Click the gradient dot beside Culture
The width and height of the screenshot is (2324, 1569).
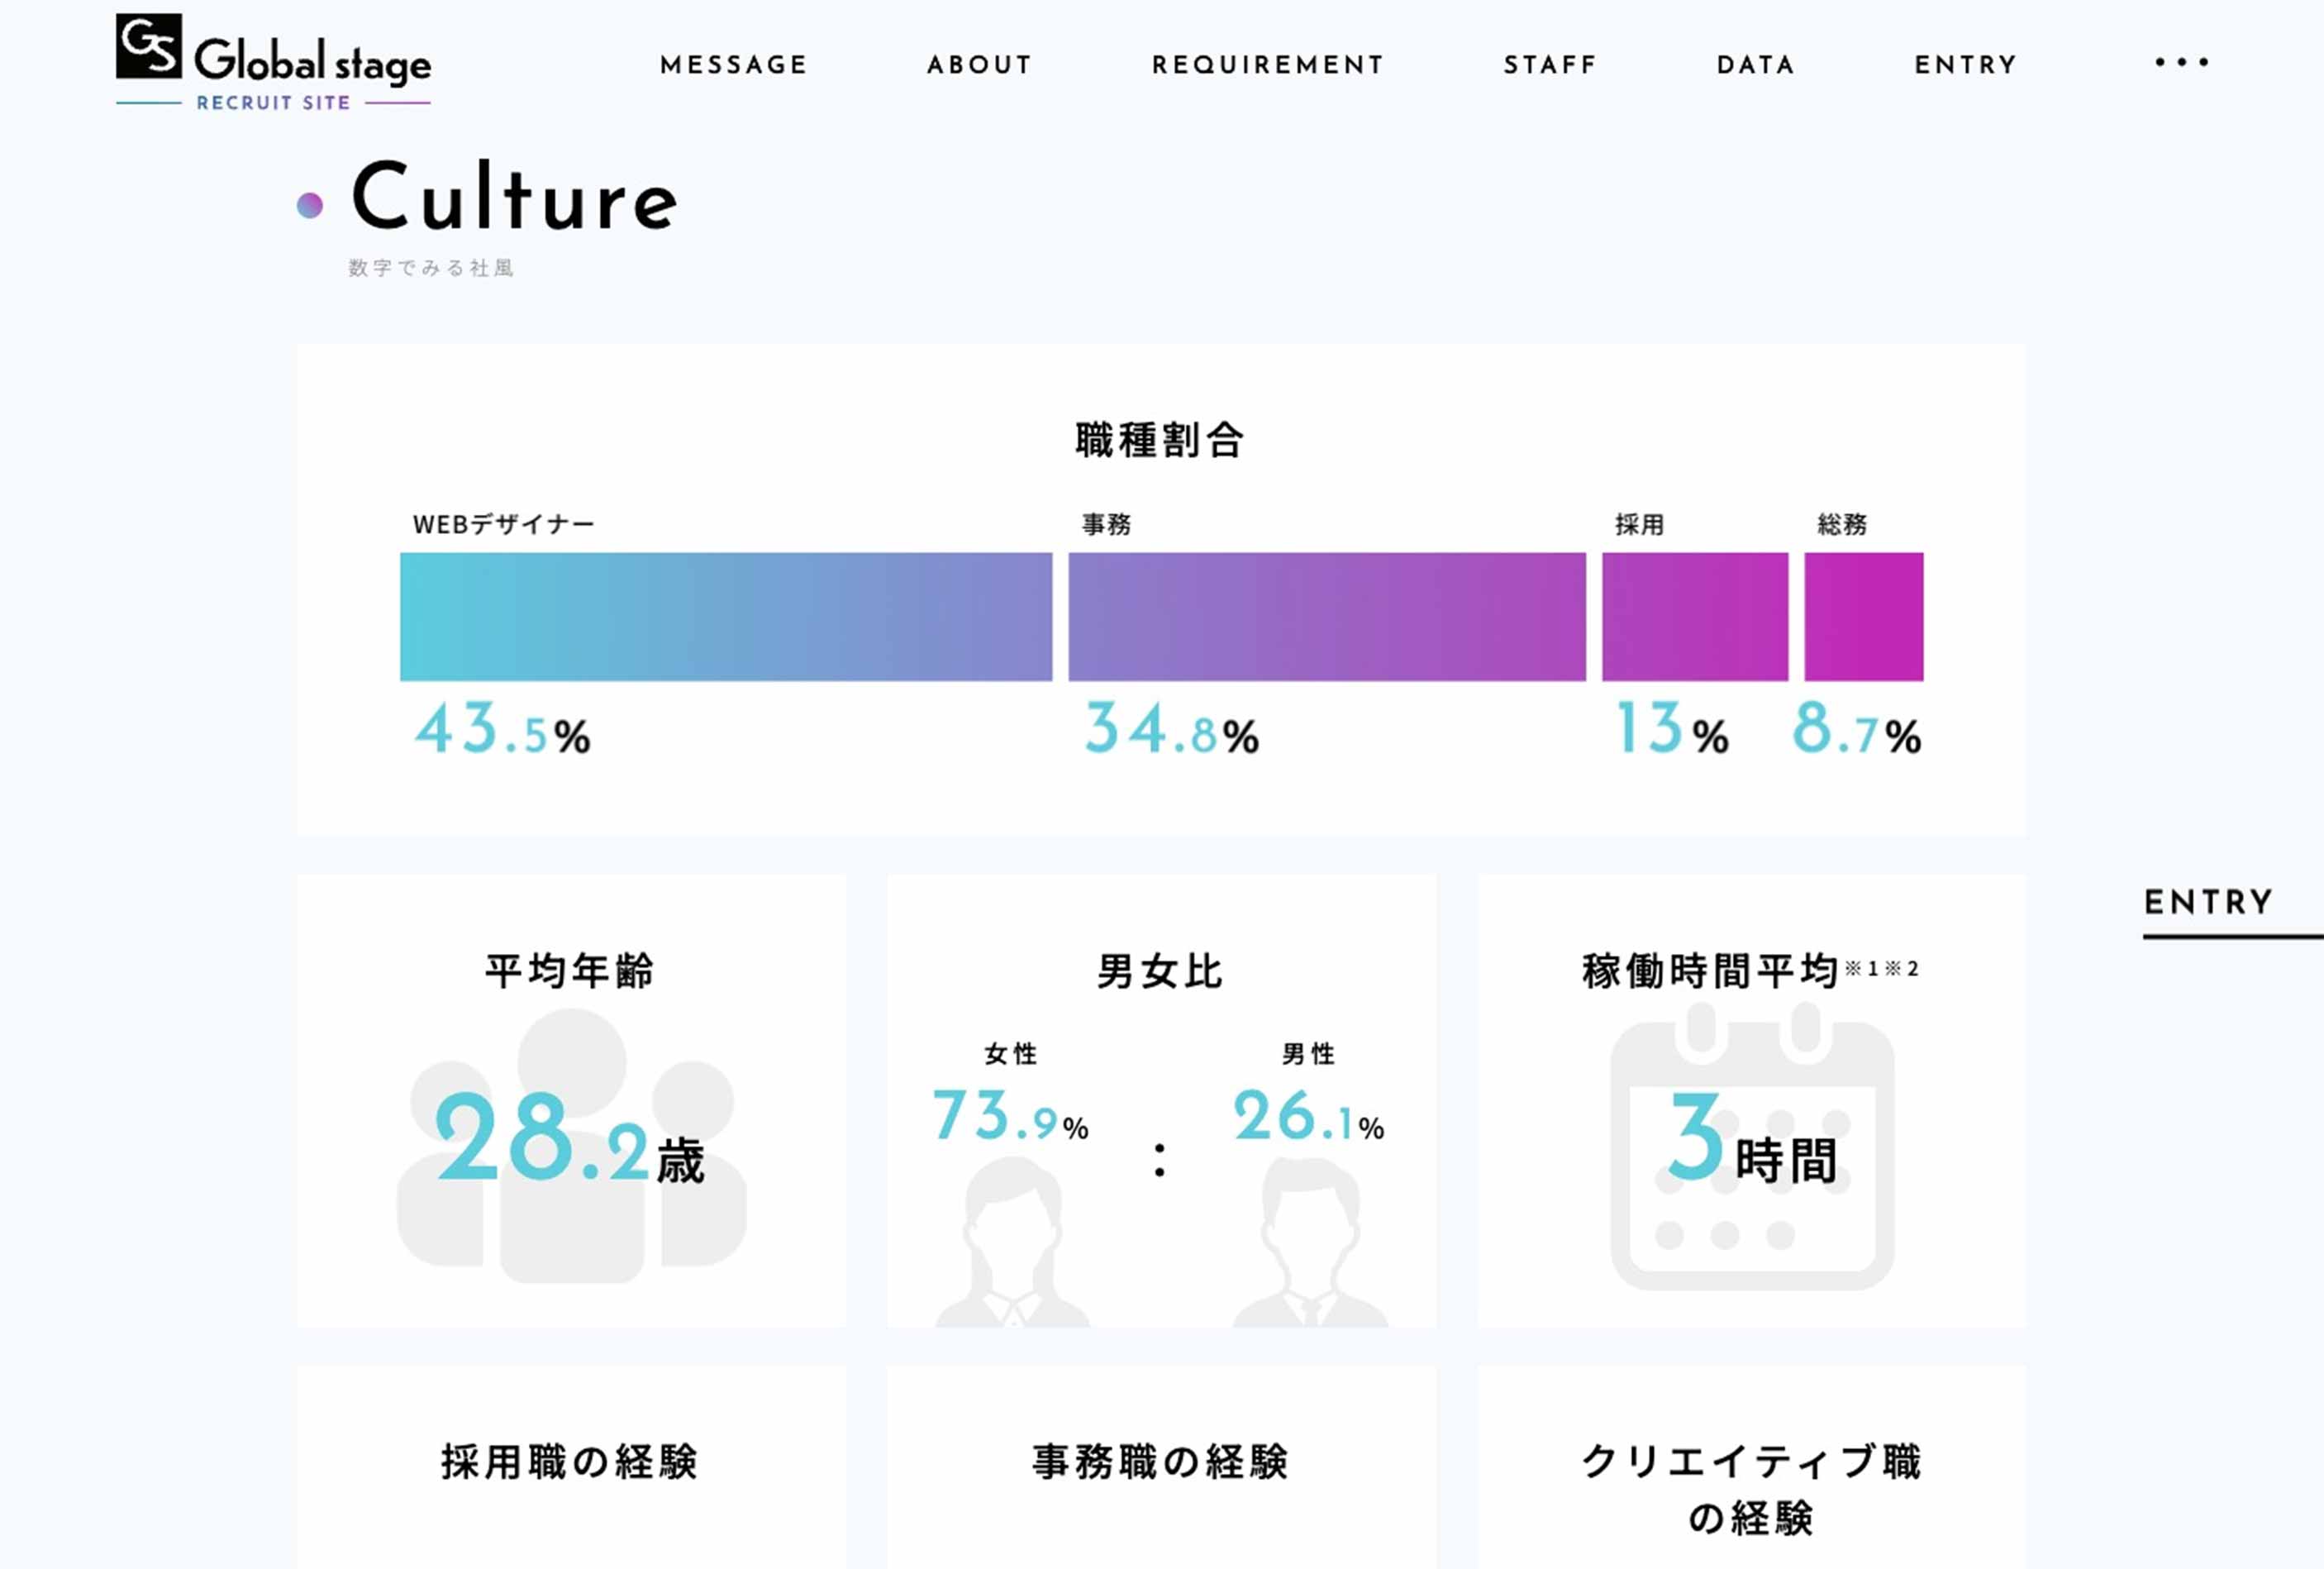[x=310, y=205]
